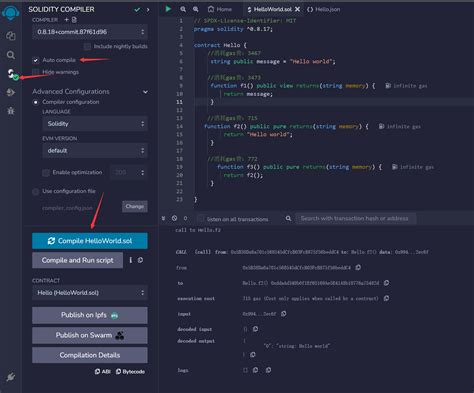Copy Bytecode to clipboard
This screenshot has width=474, height=393.
click(x=130, y=371)
